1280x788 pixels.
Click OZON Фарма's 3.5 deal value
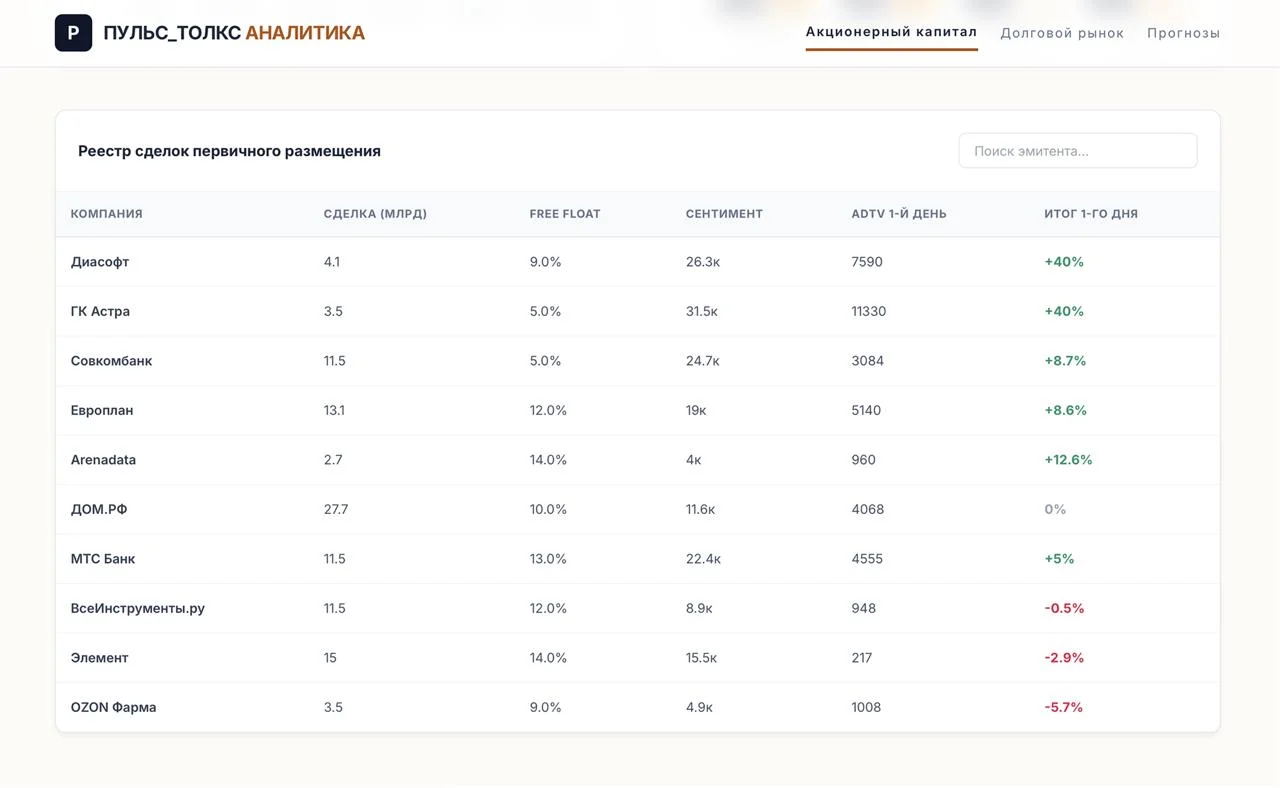[333, 707]
